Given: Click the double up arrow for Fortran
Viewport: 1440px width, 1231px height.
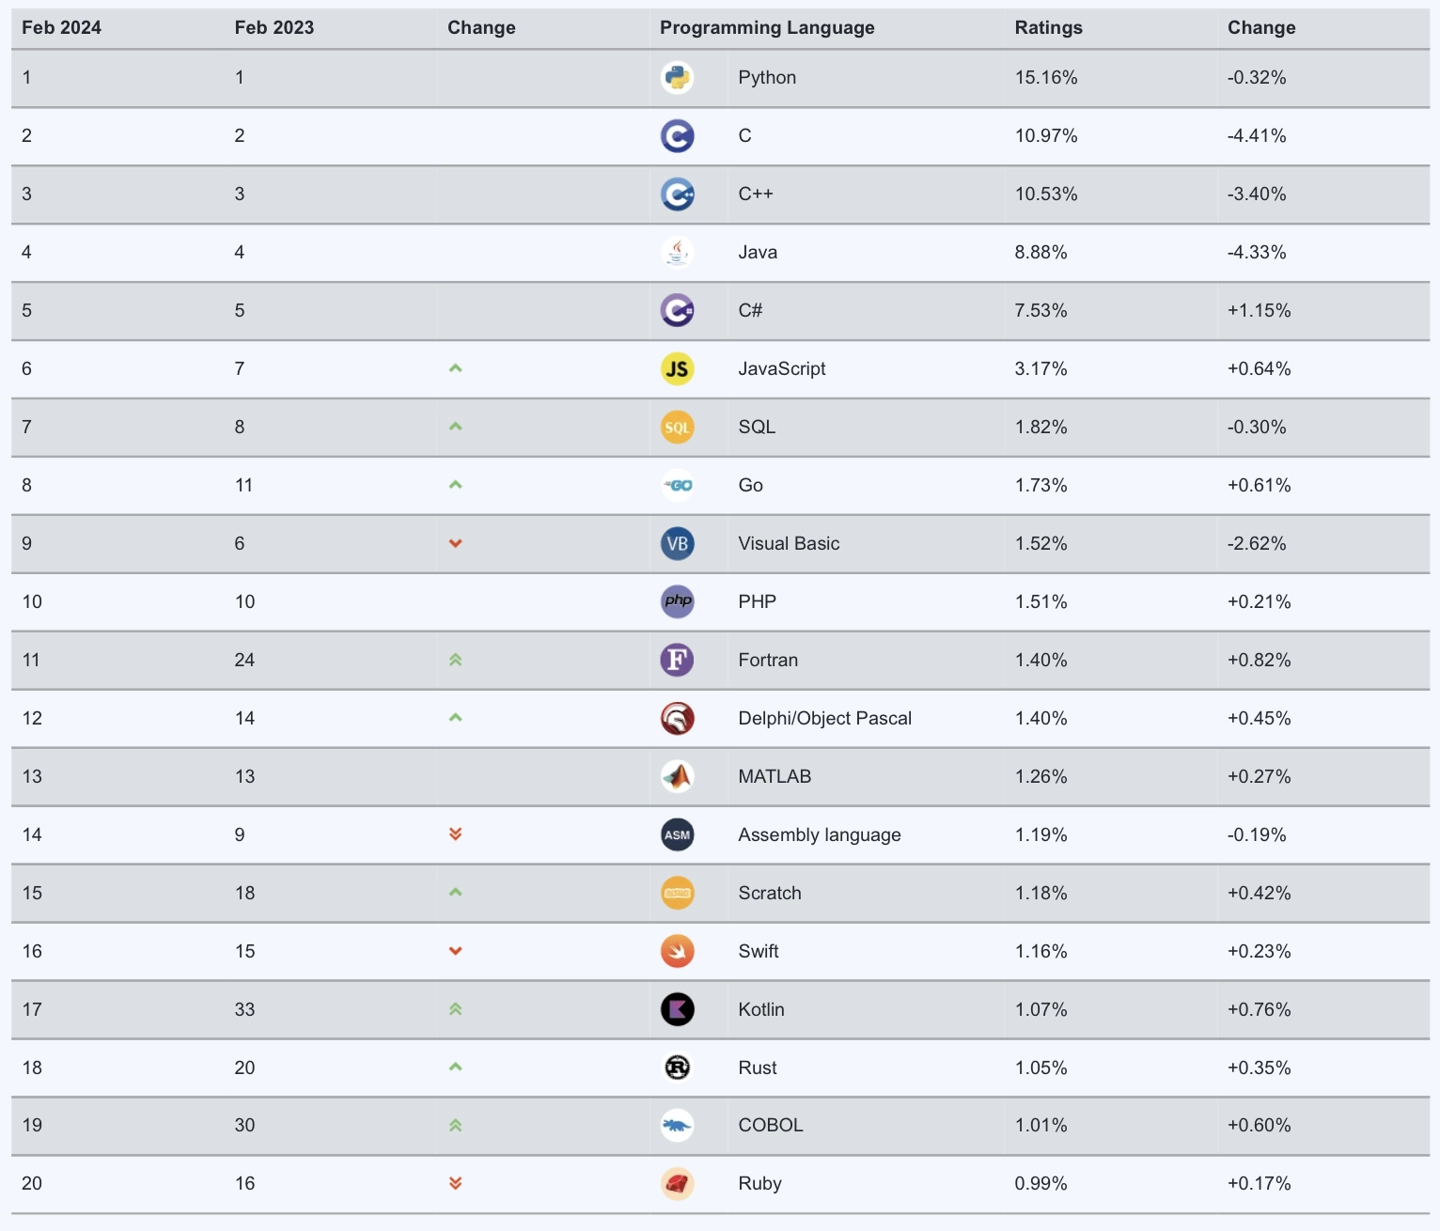Looking at the screenshot, I should click(455, 660).
